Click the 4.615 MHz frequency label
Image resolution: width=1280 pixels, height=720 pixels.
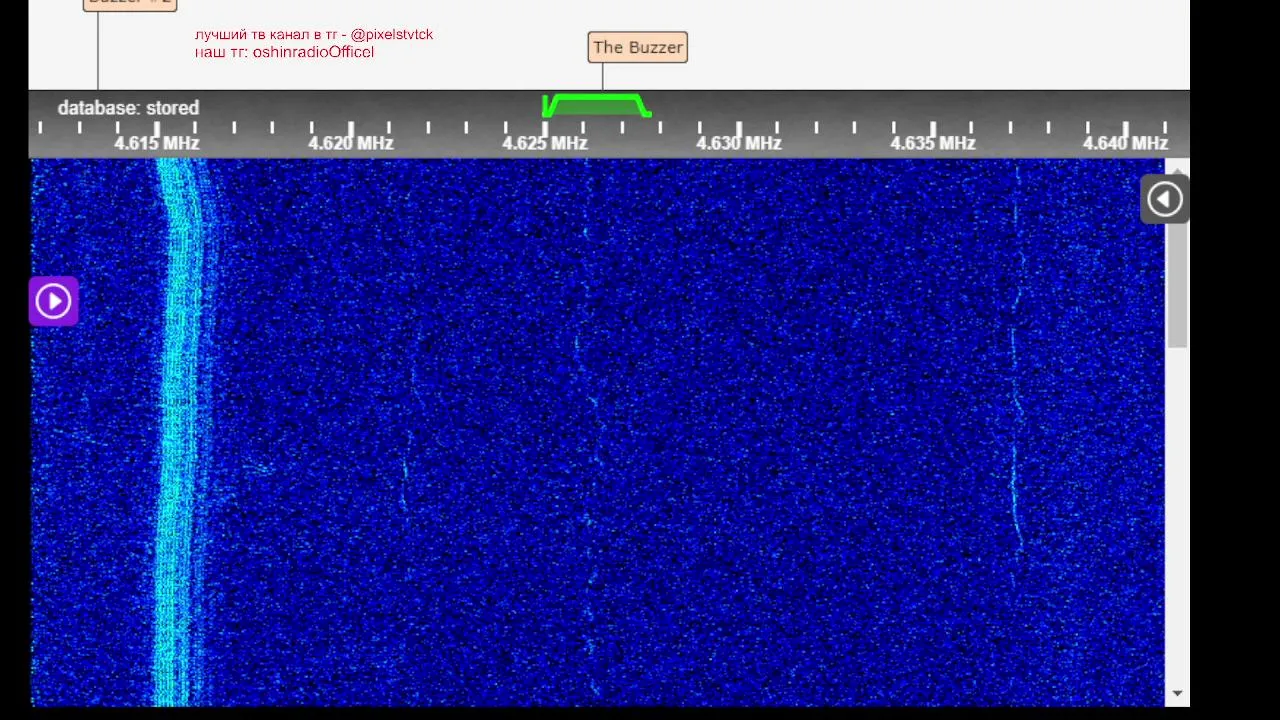click(x=157, y=143)
